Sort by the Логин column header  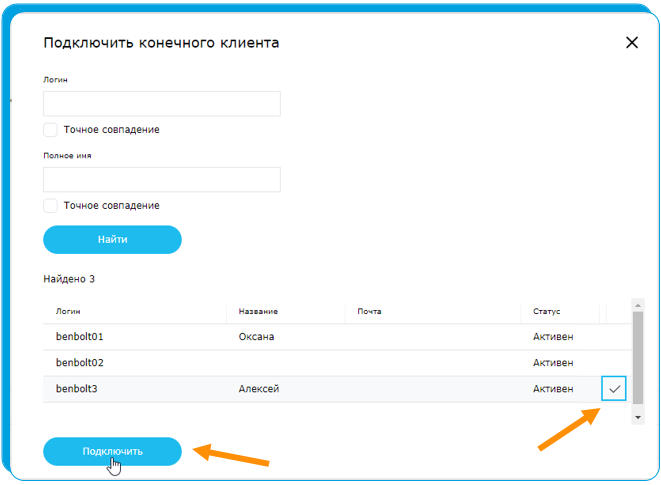pos(68,312)
